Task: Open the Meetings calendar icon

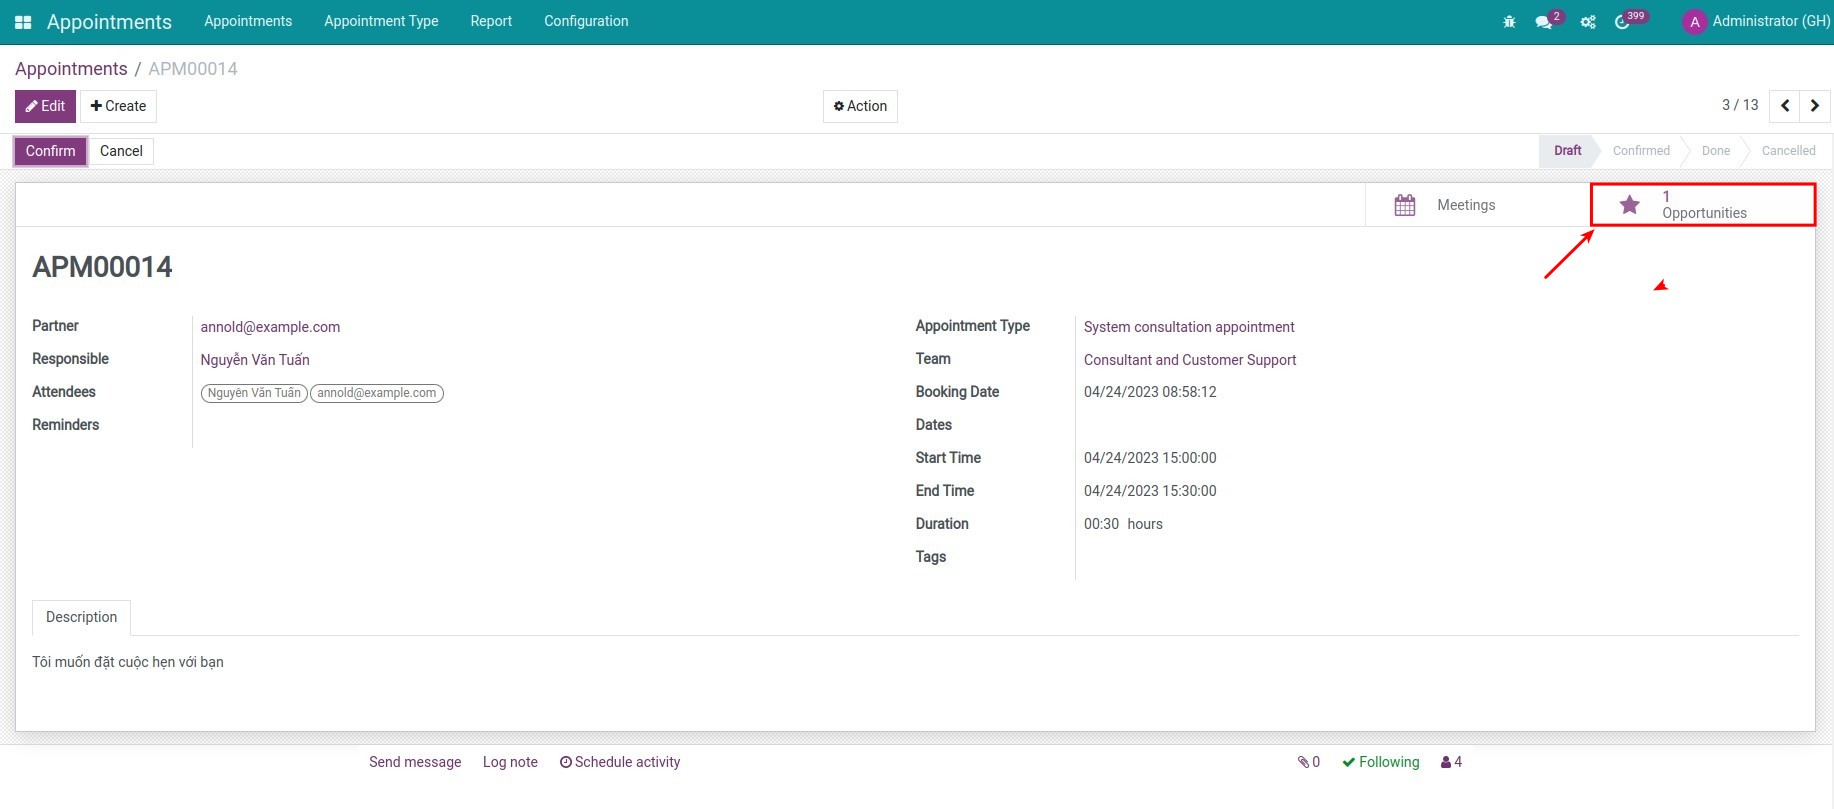Action: (x=1405, y=205)
